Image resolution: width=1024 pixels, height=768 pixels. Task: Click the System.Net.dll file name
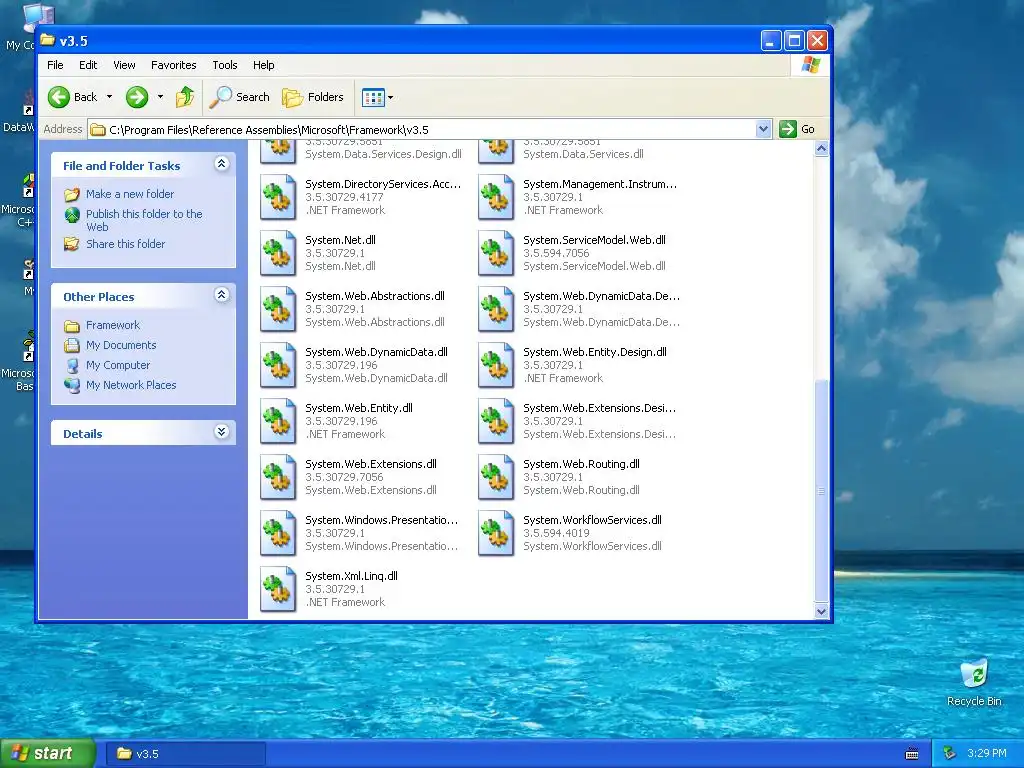point(340,240)
